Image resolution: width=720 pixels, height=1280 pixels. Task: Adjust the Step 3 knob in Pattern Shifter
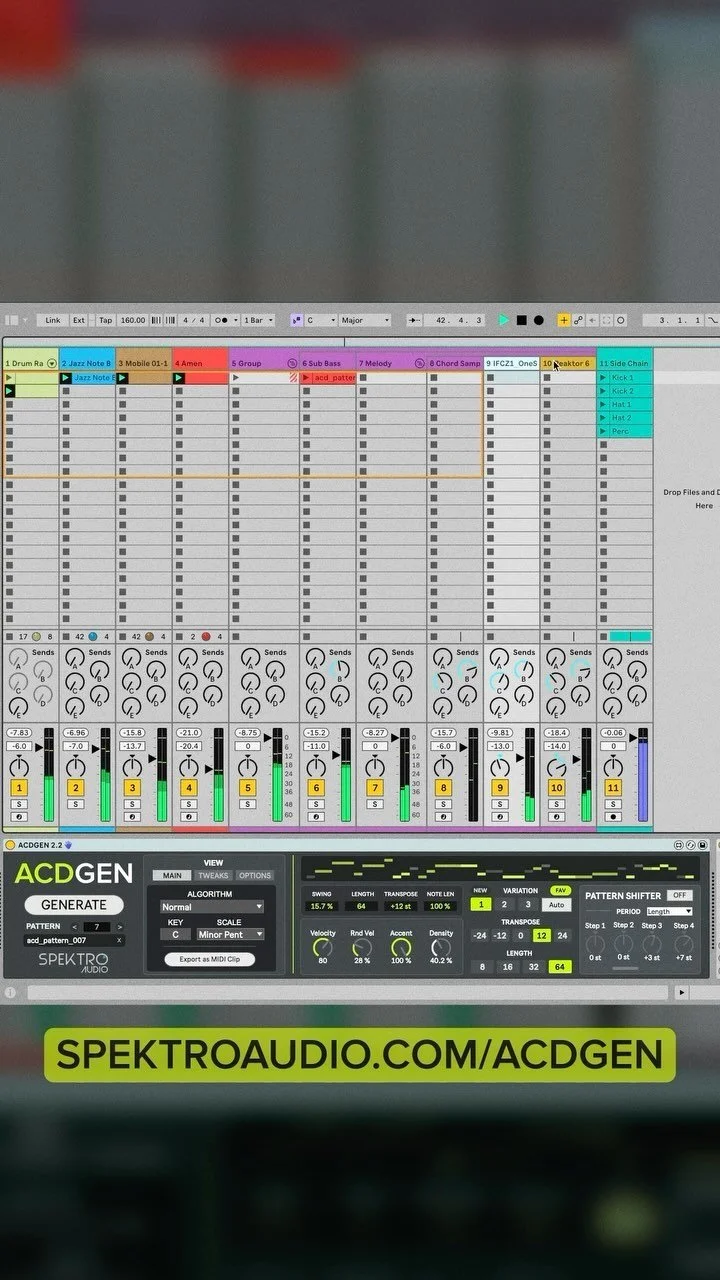pyautogui.click(x=653, y=945)
